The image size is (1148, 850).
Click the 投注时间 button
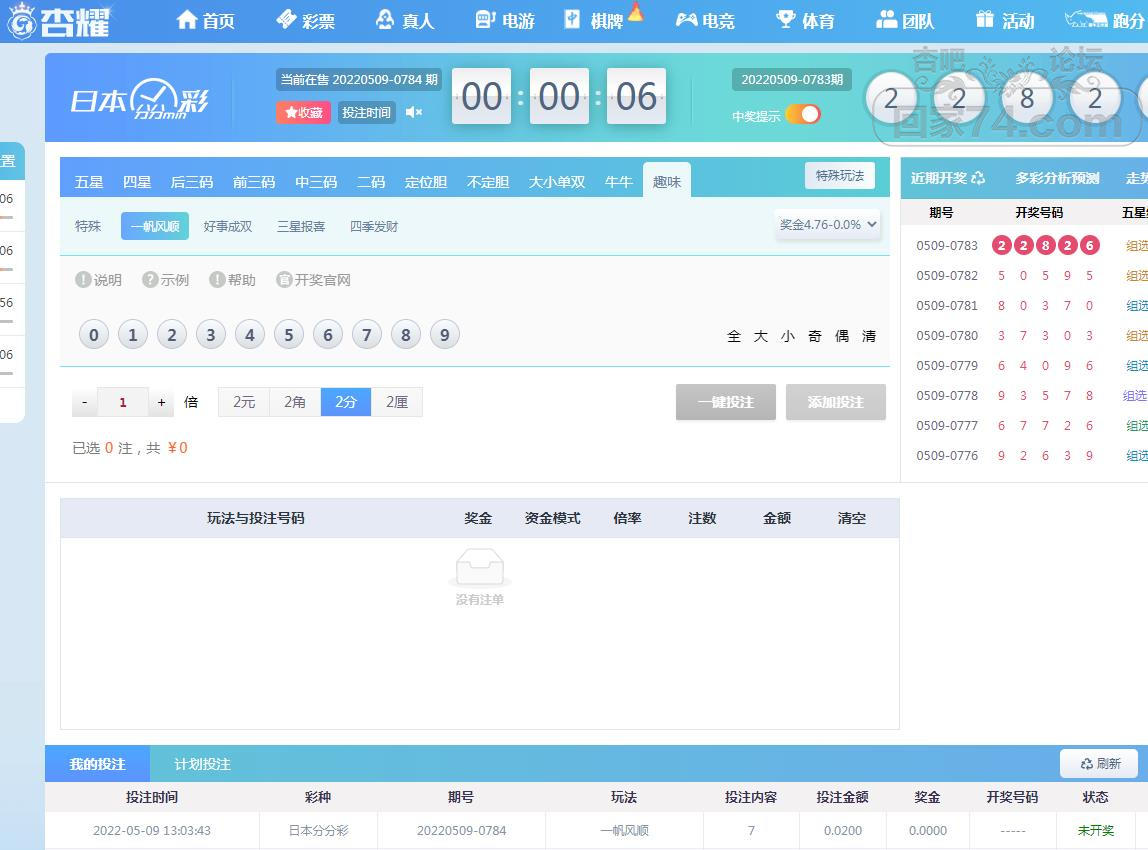pyautogui.click(x=367, y=113)
